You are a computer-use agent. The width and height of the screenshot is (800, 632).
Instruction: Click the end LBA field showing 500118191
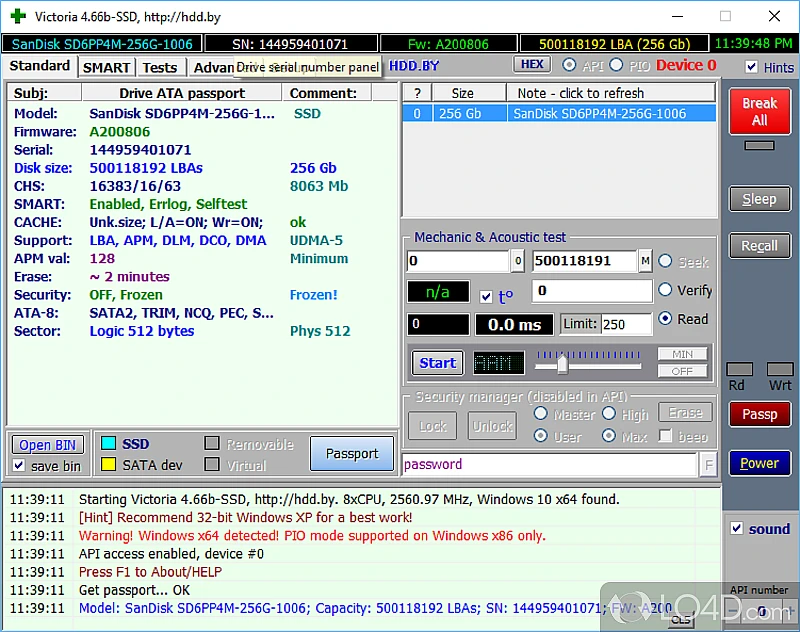(585, 261)
